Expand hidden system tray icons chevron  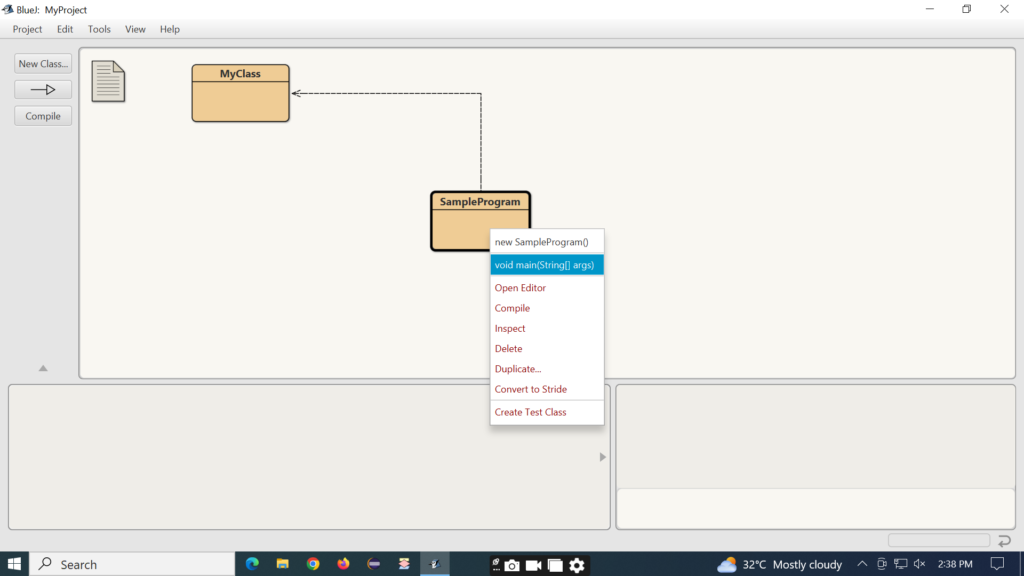(861, 563)
